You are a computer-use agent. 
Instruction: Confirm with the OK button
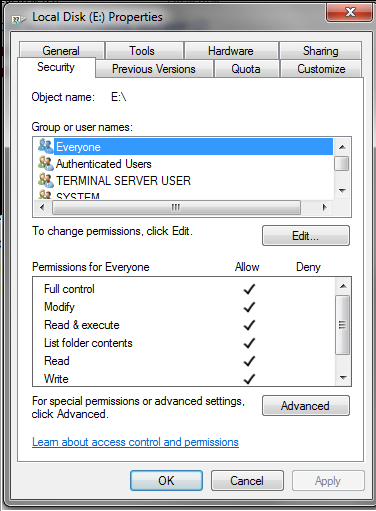[x=166, y=481]
